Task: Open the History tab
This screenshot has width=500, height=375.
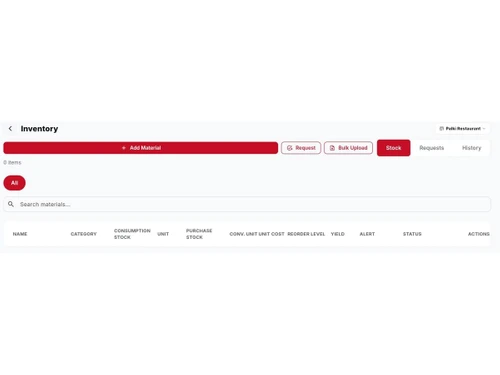Action: (x=472, y=148)
